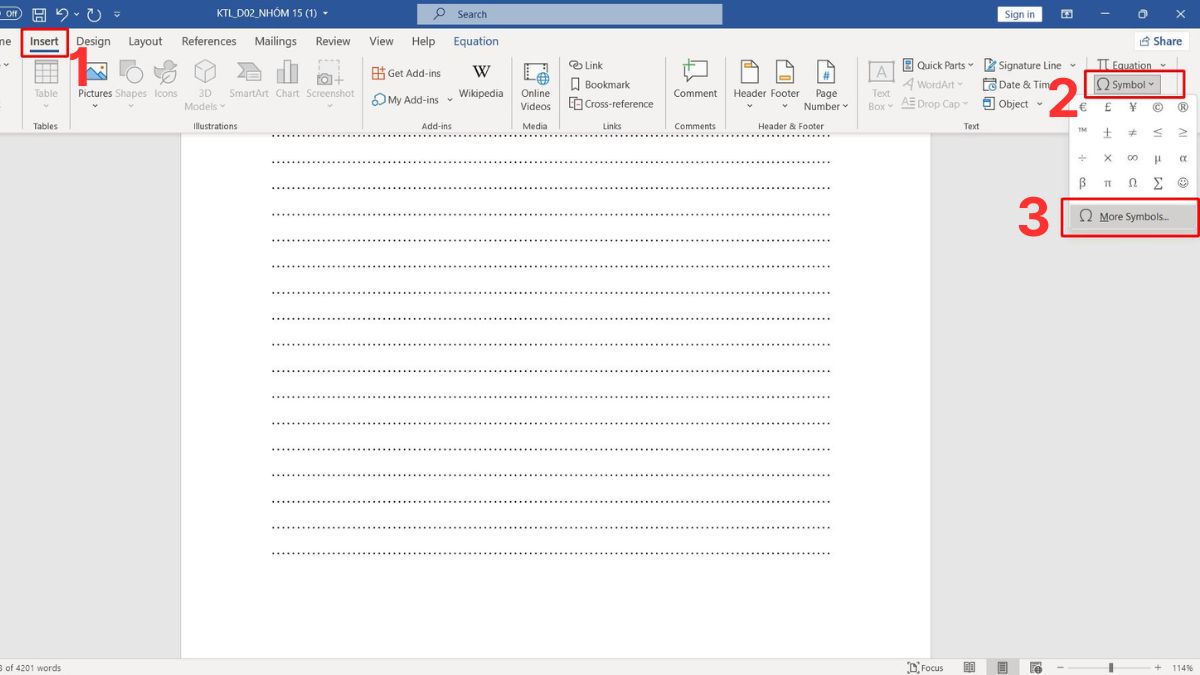Image resolution: width=1200 pixels, height=675 pixels.
Task: Insert the infinity ∞ symbol
Action: pos(1133,158)
